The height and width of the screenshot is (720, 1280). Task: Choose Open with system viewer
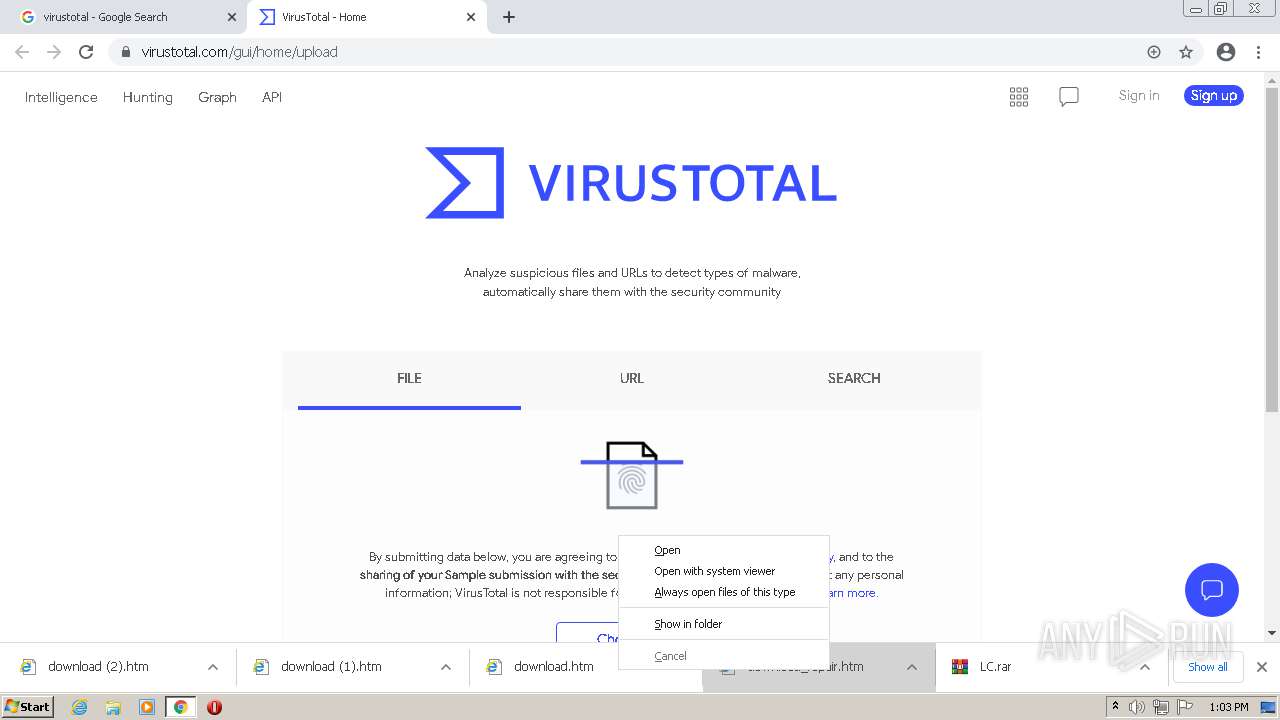(x=724, y=571)
